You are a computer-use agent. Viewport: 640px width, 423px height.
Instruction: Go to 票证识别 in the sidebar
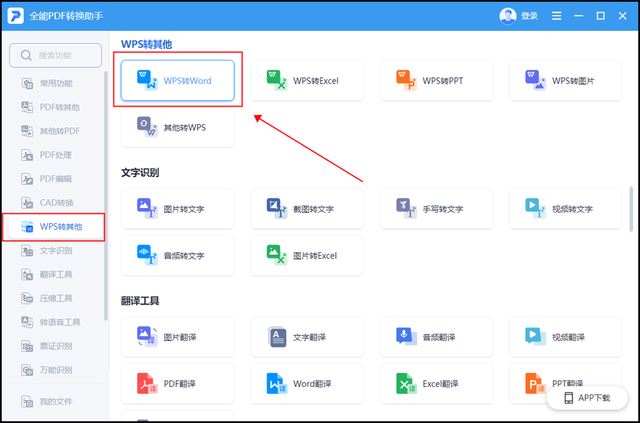click(x=54, y=346)
